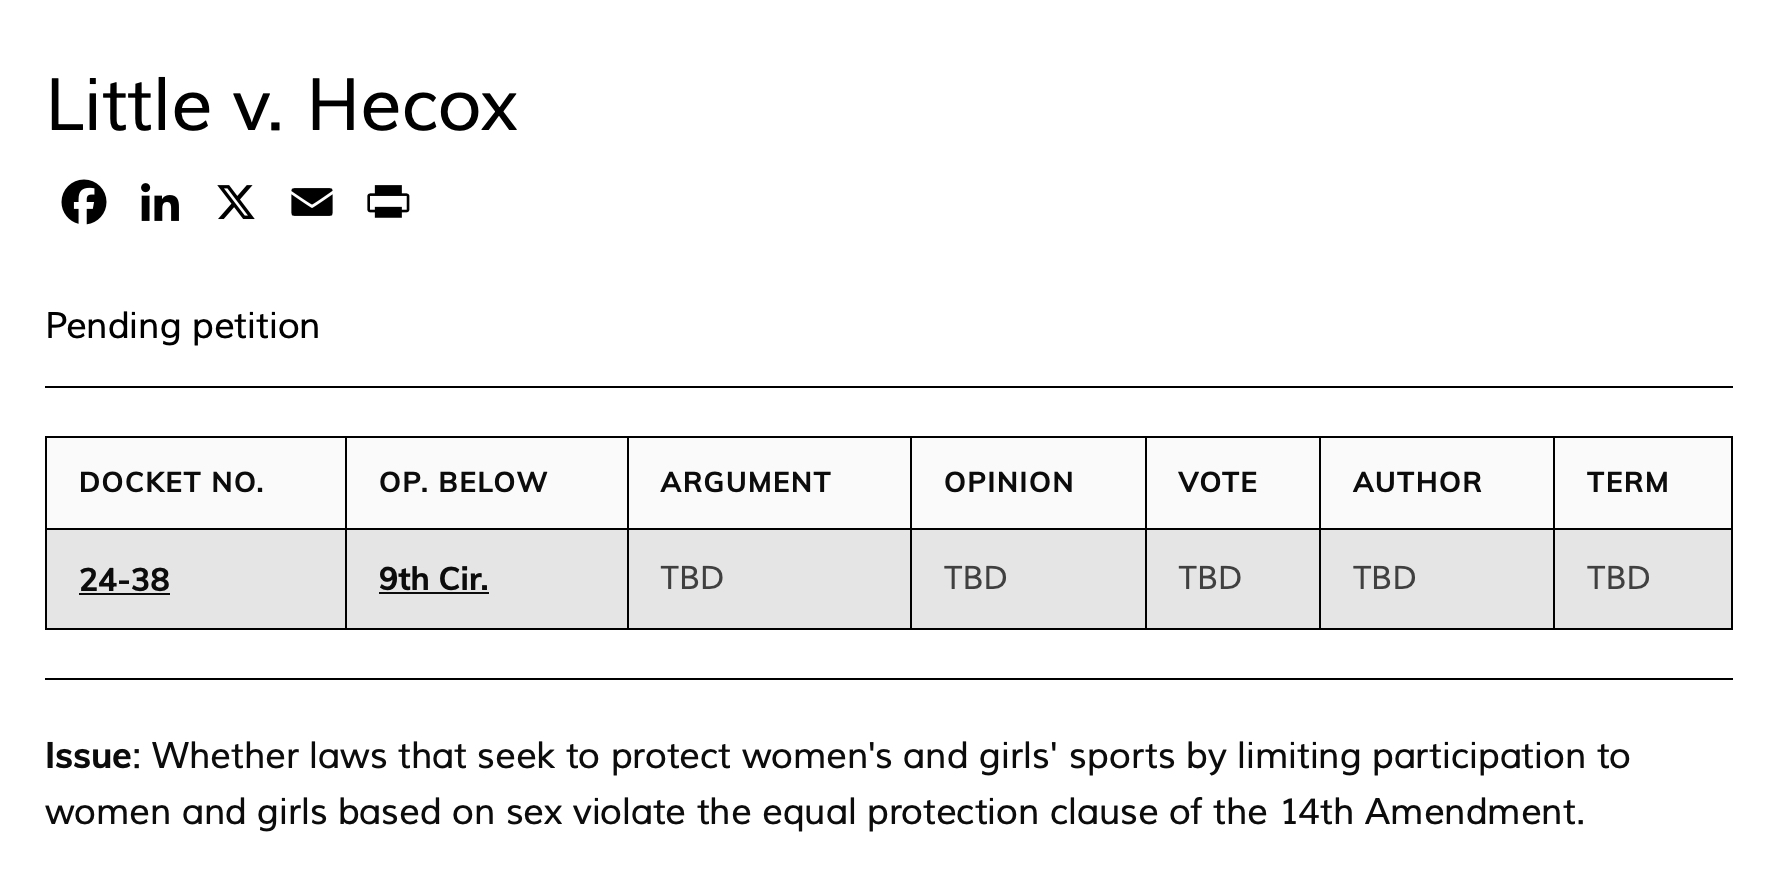Click the Argument column header
The height and width of the screenshot is (892, 1778).
click(745, 483)
